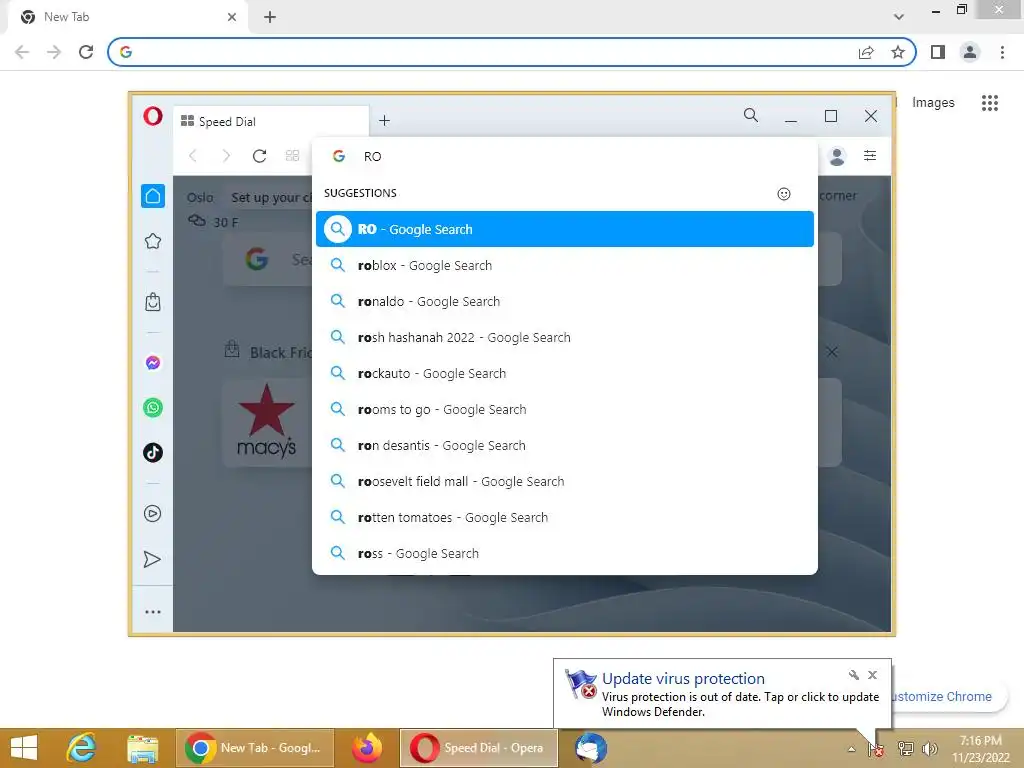Click the Opera address field containing RO
The image size is (1024, 768).
point(565,156)
